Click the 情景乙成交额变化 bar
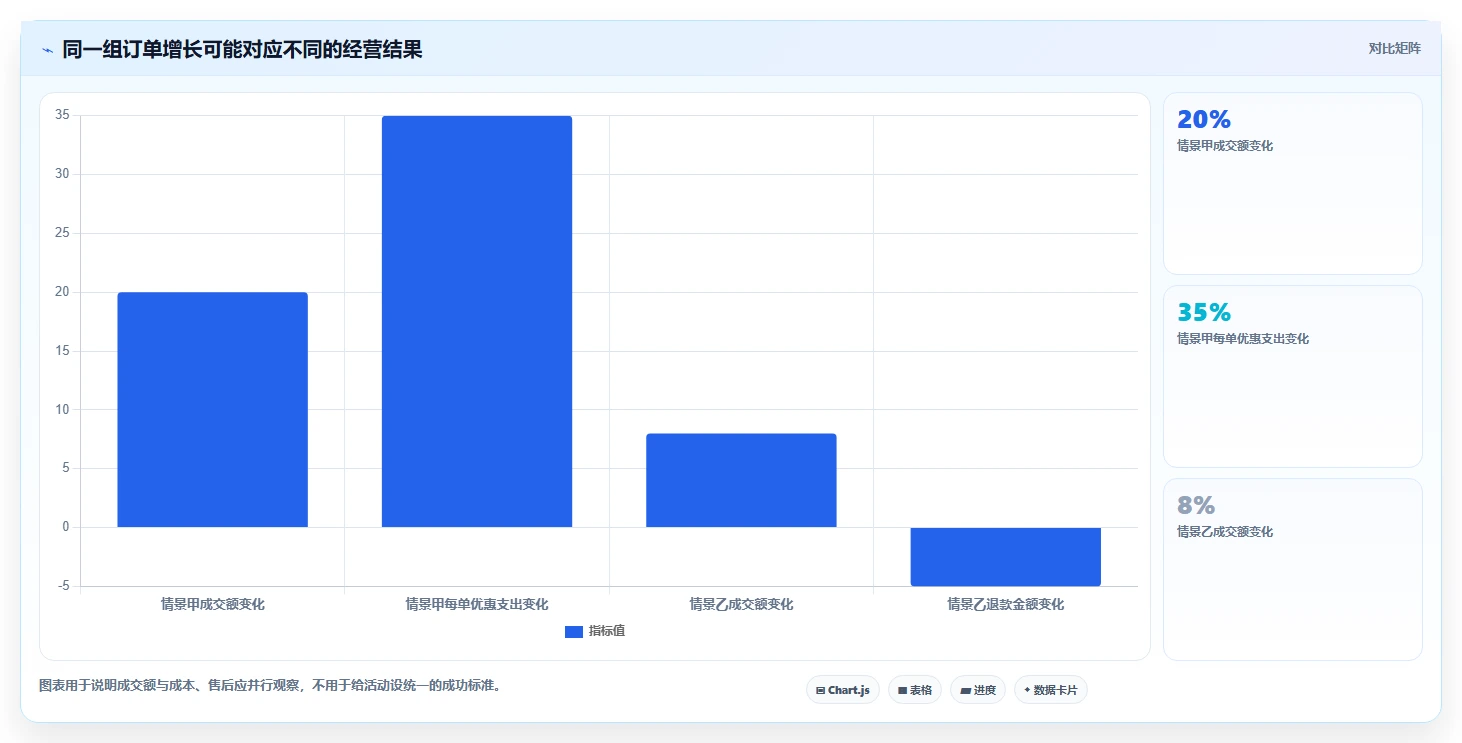Image resolution: width=1462 pixels, height=743 pixels. pyautogui.click(x=741, y=480)
